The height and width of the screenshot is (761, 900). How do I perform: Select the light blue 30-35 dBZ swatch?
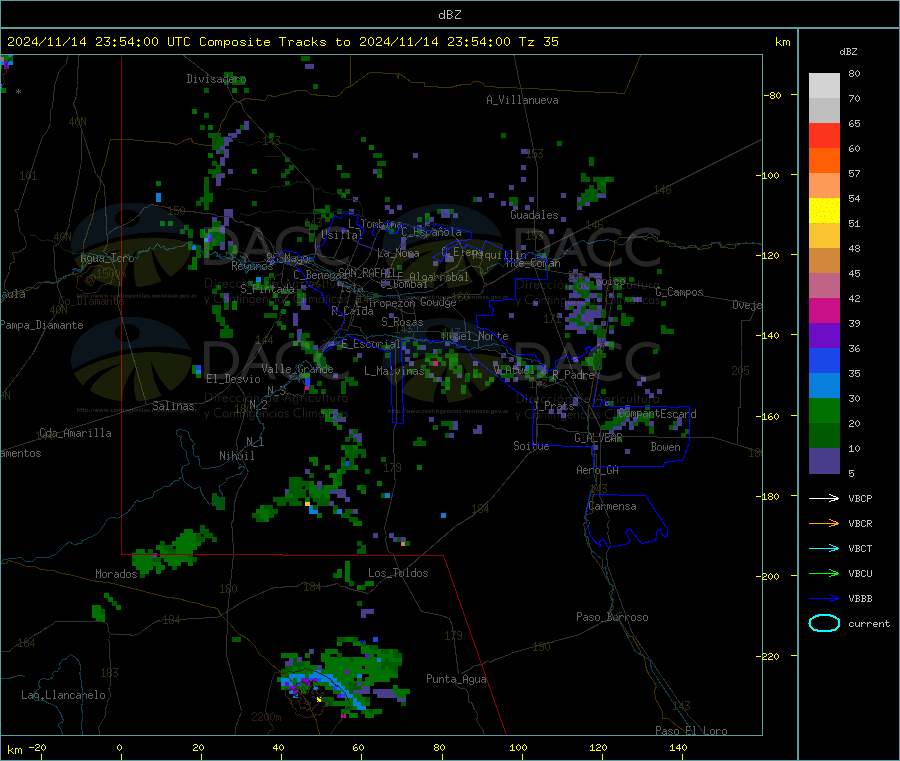(824, 386)
